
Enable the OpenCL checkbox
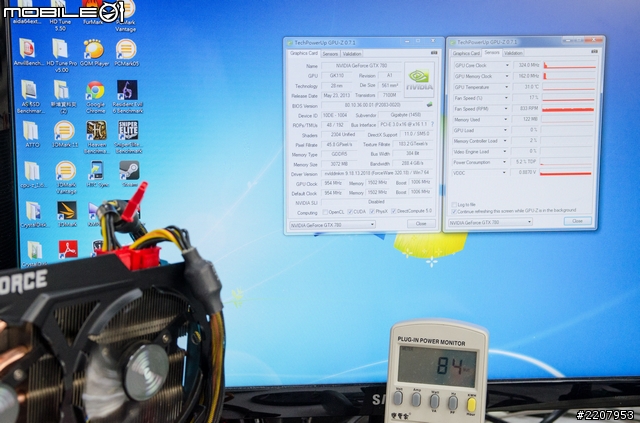pos(325,212)
